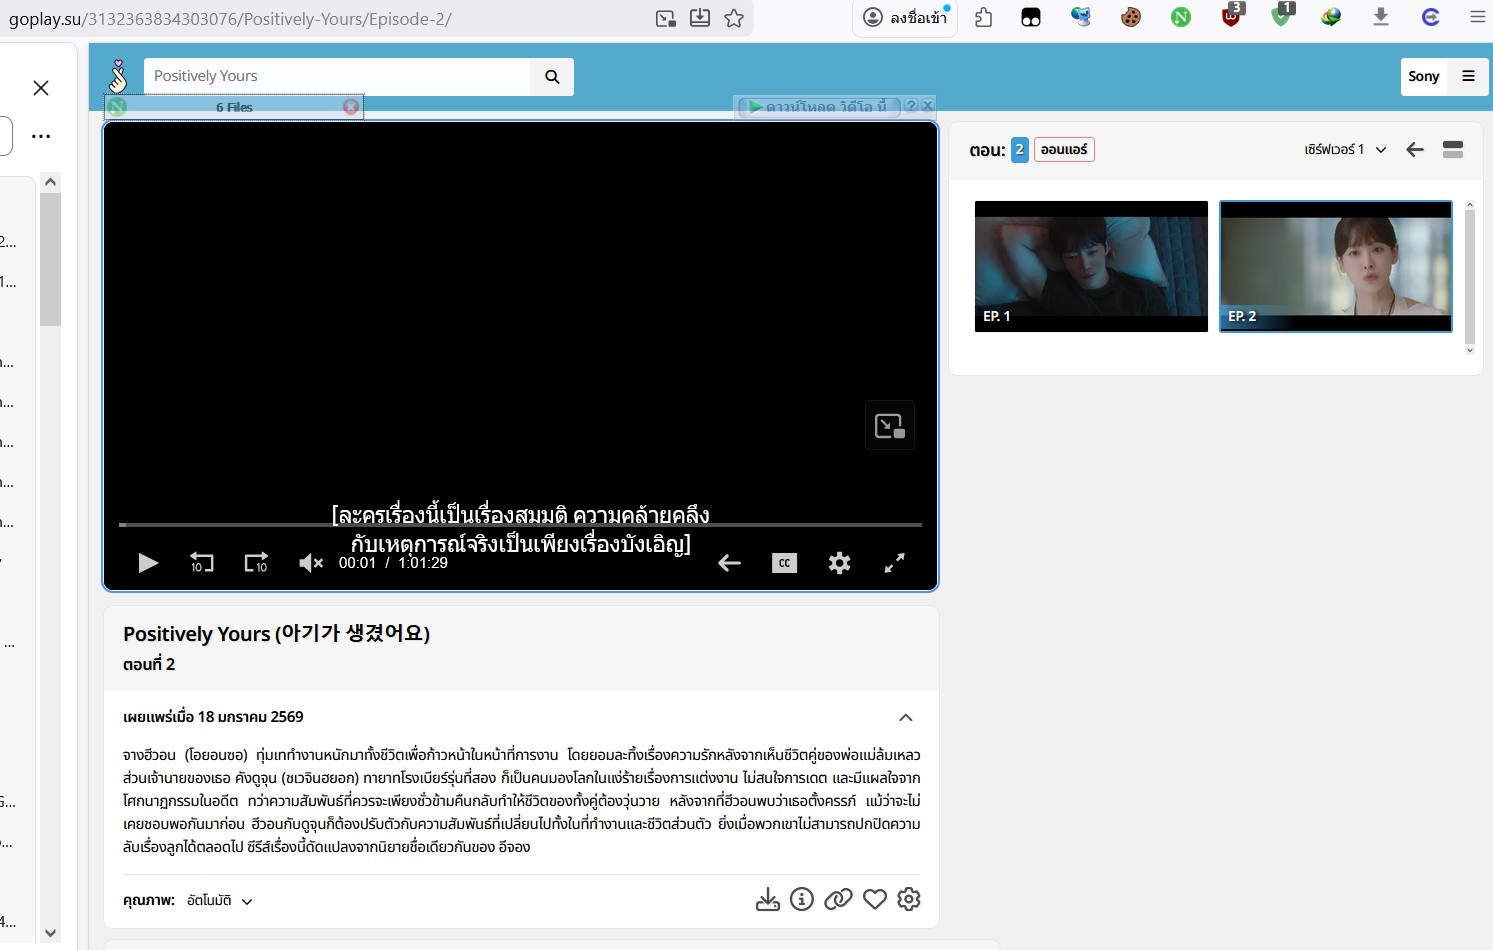
Task: Click the Sony button
Action: (x=1423, y=76)
